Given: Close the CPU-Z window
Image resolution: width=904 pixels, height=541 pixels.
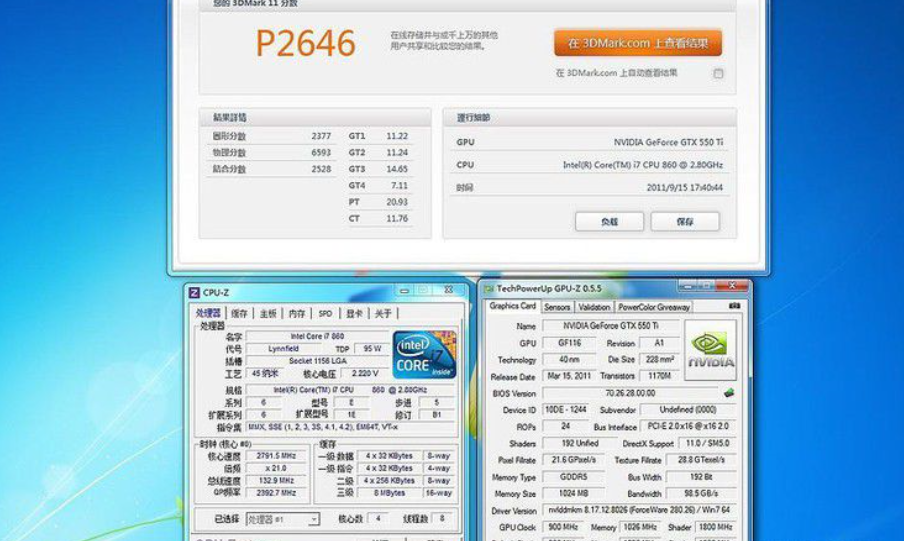Looking at the screenshot, I should point(448,290).
